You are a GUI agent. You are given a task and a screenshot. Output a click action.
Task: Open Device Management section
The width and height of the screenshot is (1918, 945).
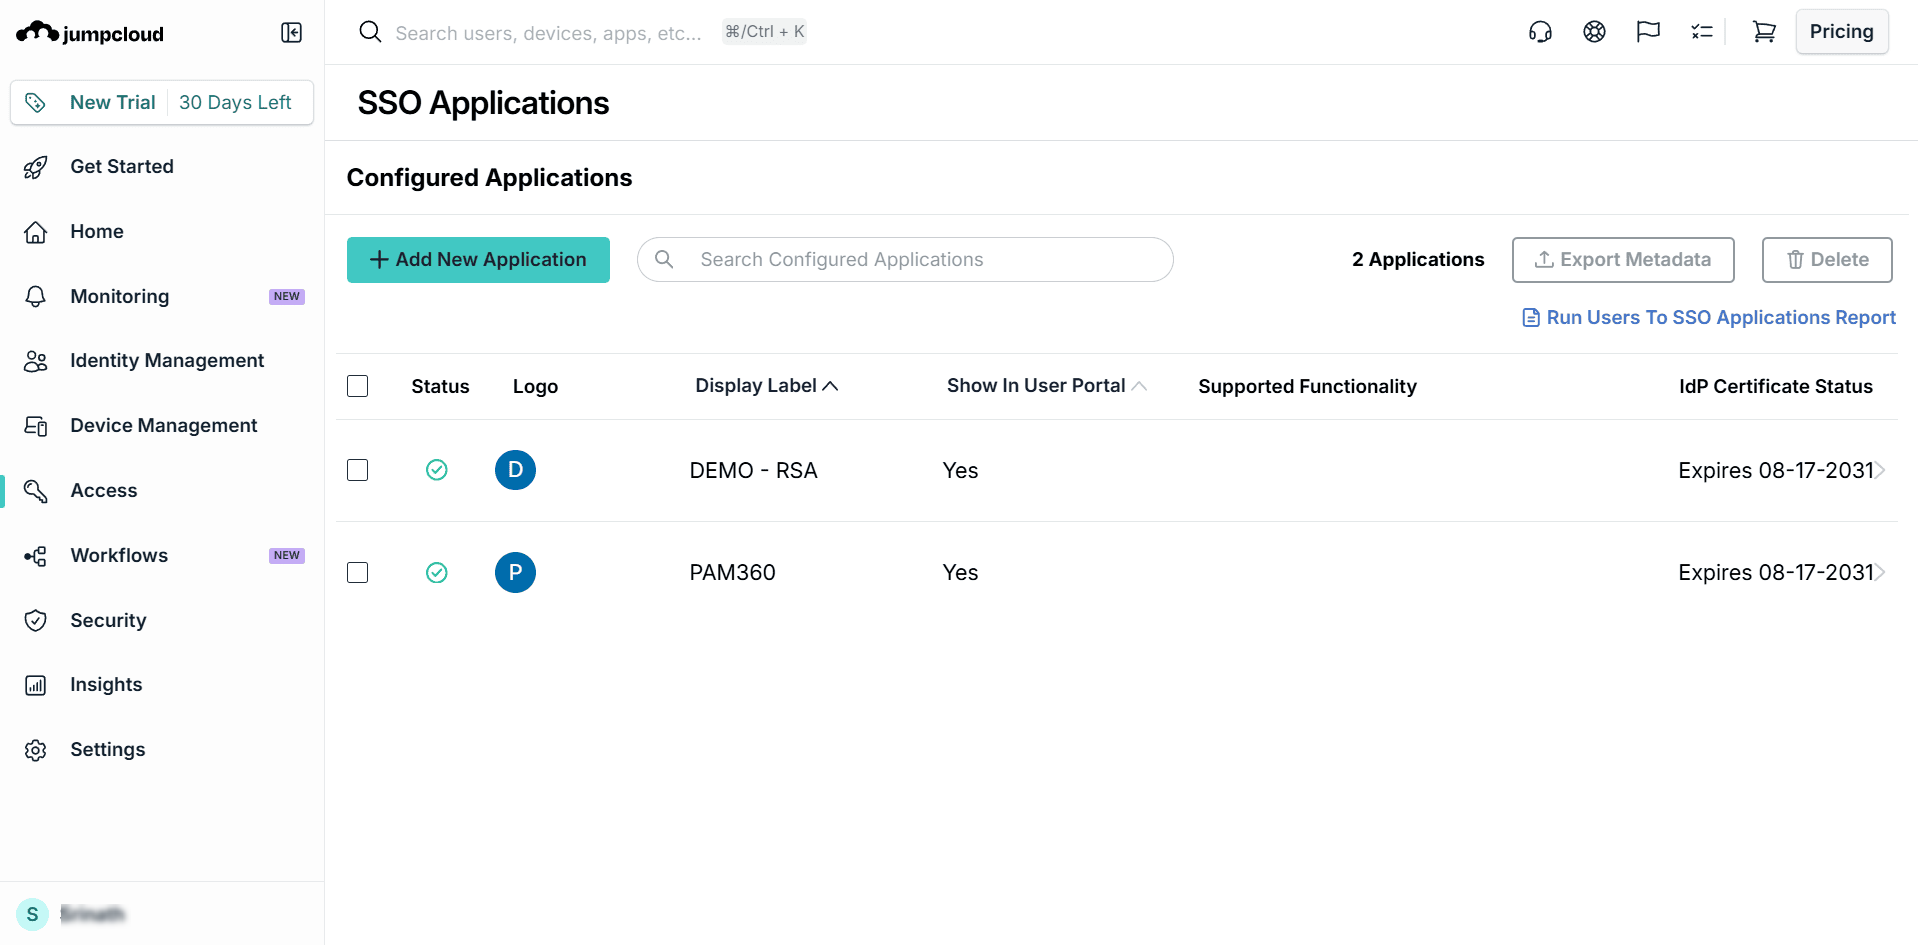pyautogui.click(x=162, y=426)
